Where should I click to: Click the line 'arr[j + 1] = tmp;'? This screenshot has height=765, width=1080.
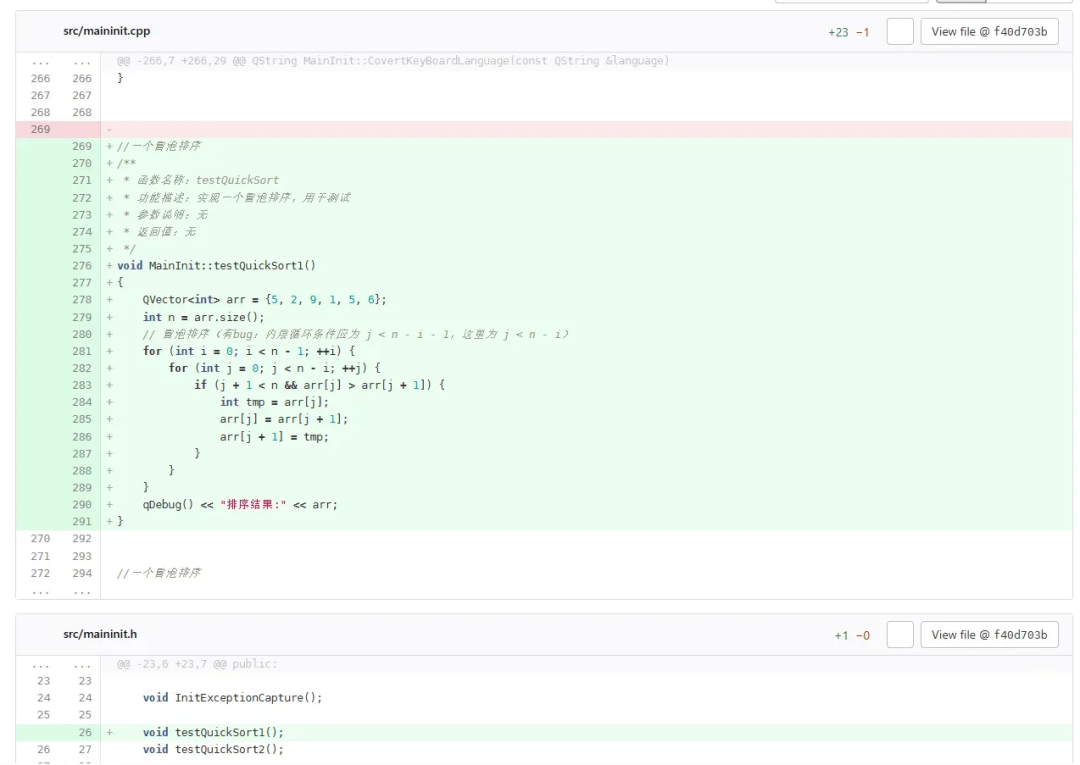pos(274,437)
